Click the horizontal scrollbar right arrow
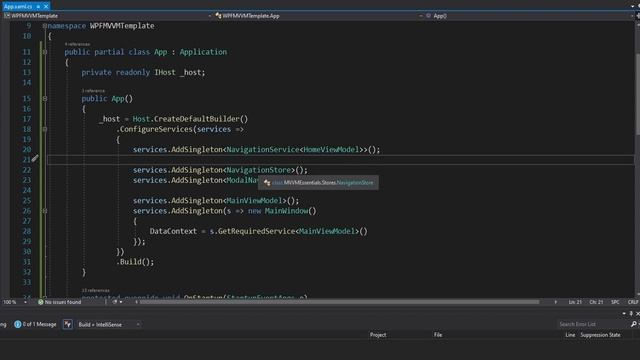The image size is (640, 360). 556,302
